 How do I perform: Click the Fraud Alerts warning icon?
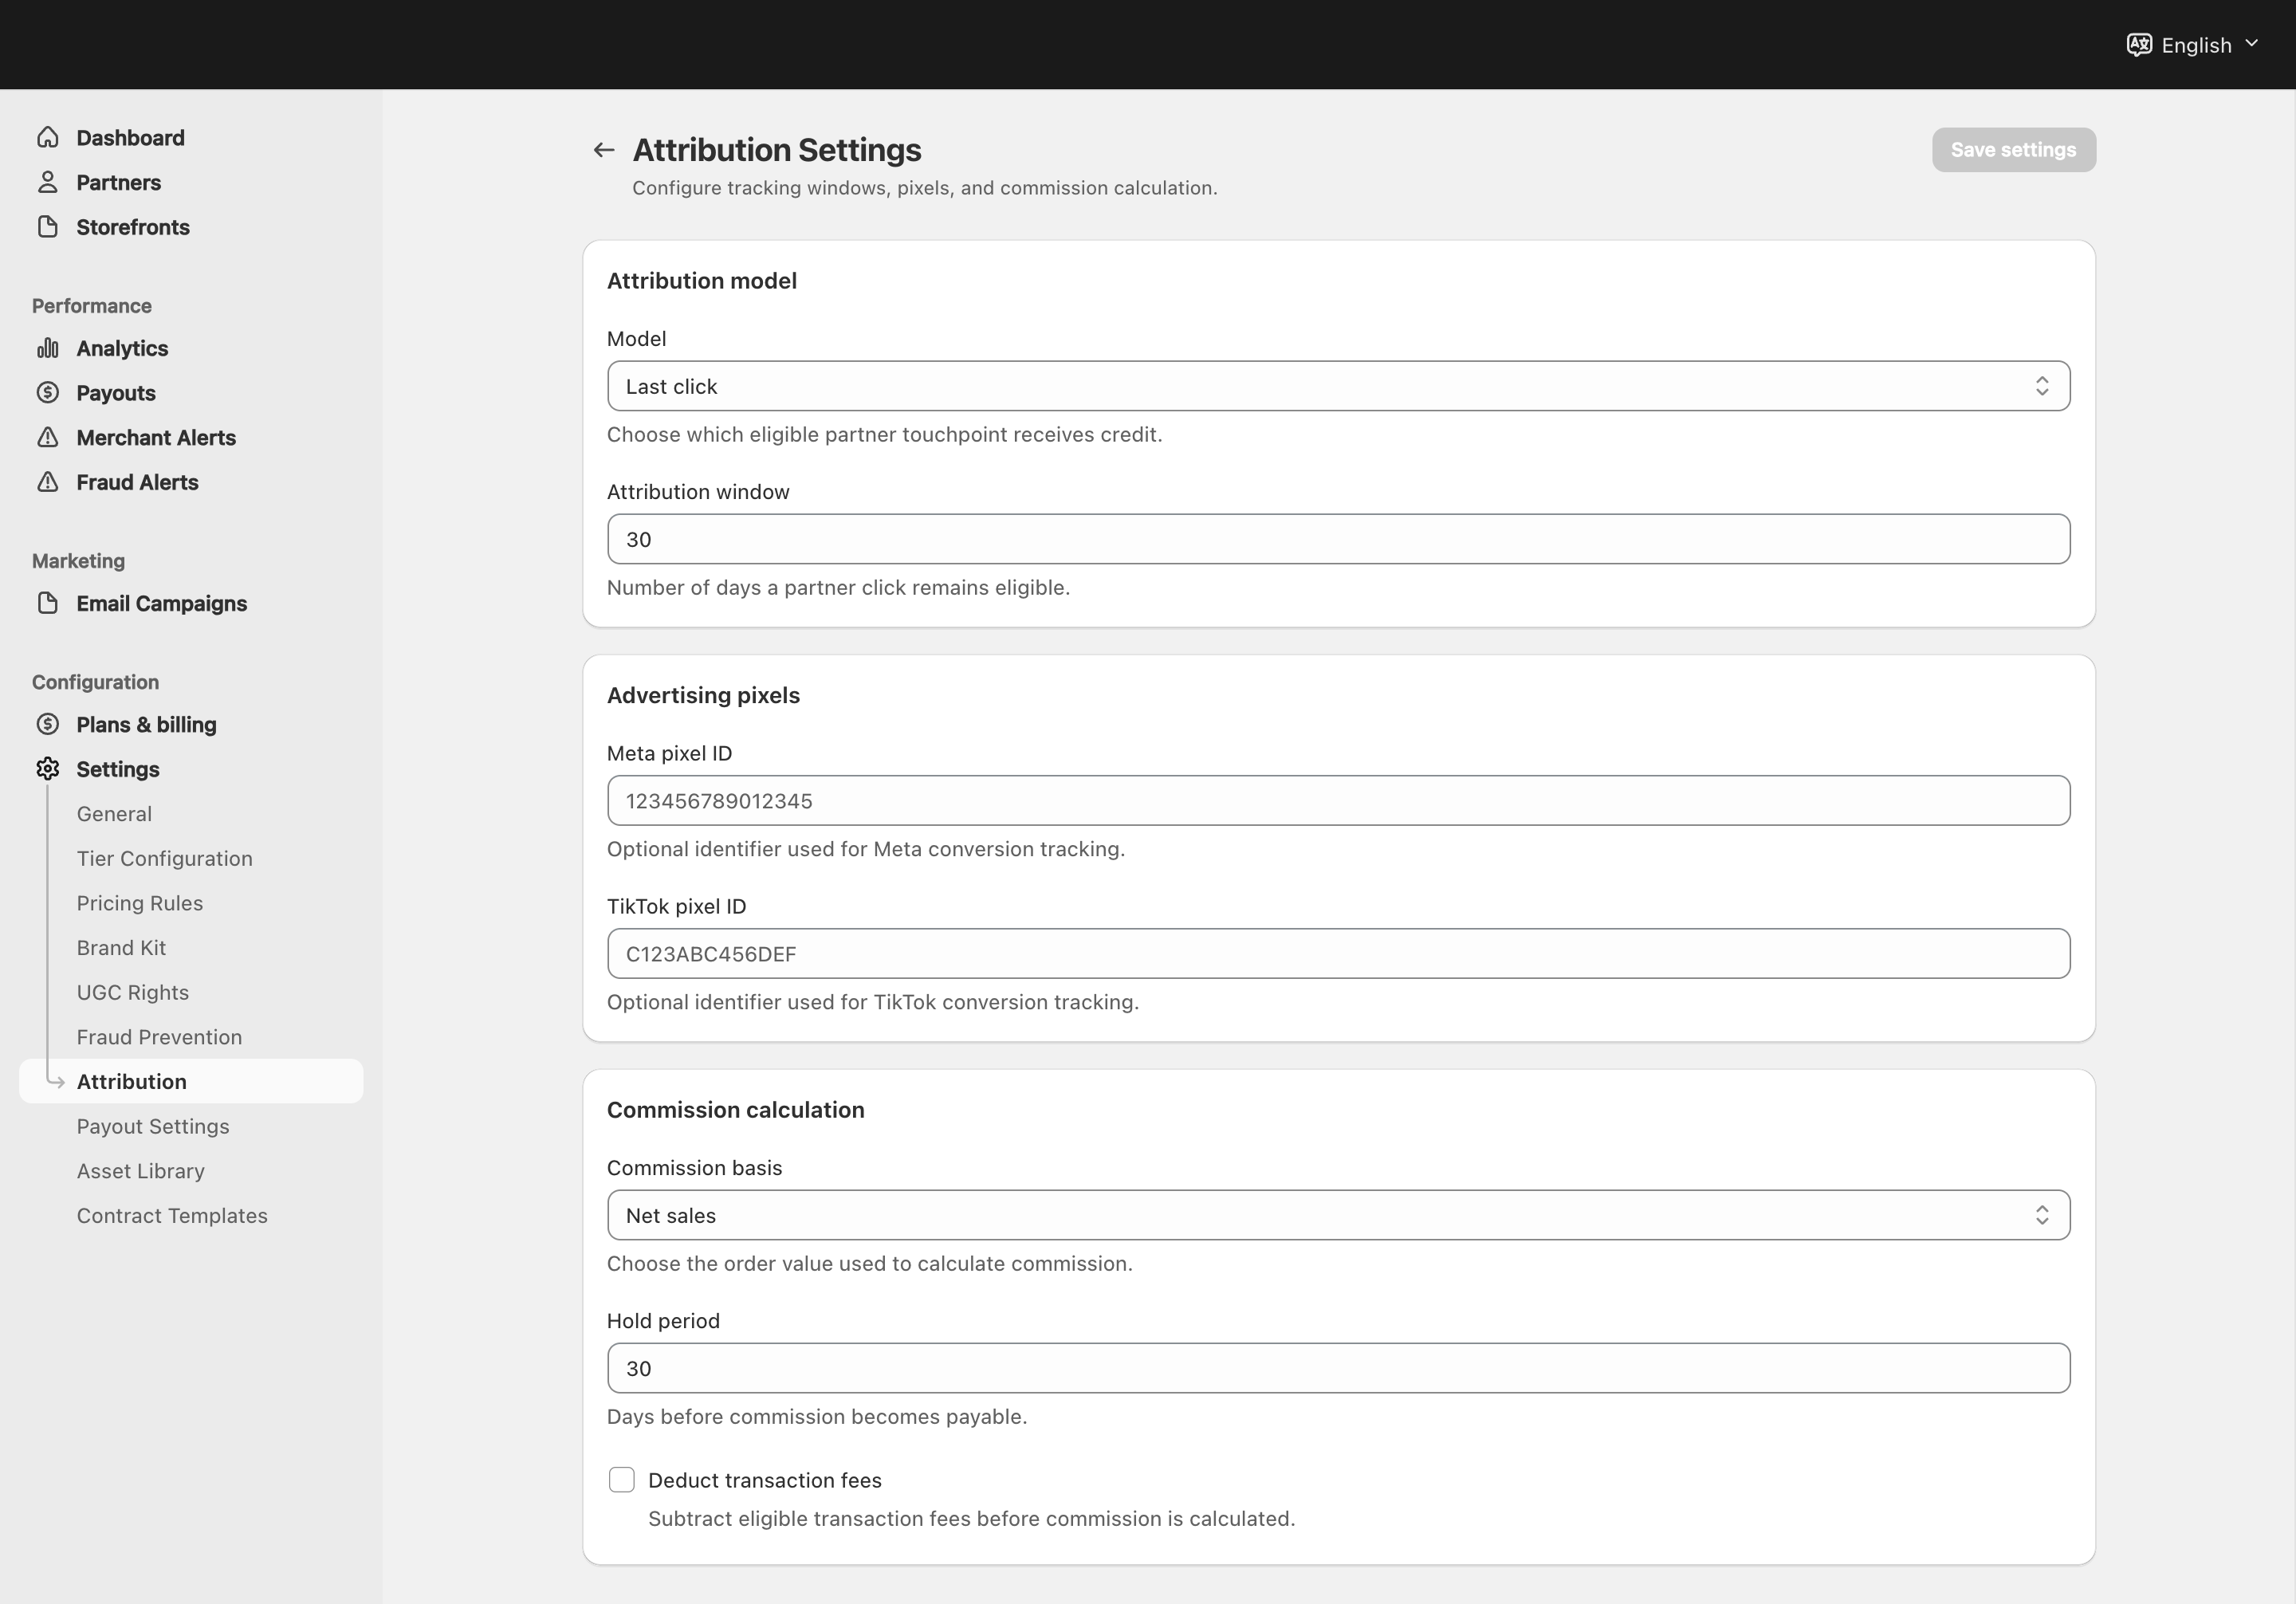coord(47,482)
